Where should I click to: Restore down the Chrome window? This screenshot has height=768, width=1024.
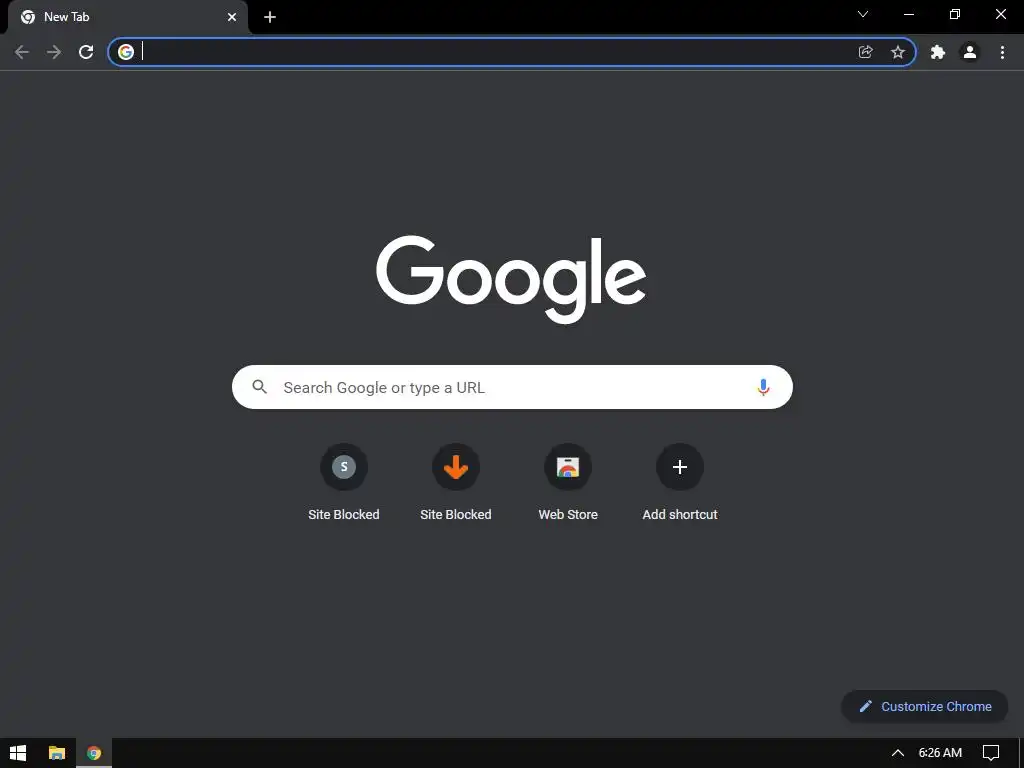[x=955, y=14]
